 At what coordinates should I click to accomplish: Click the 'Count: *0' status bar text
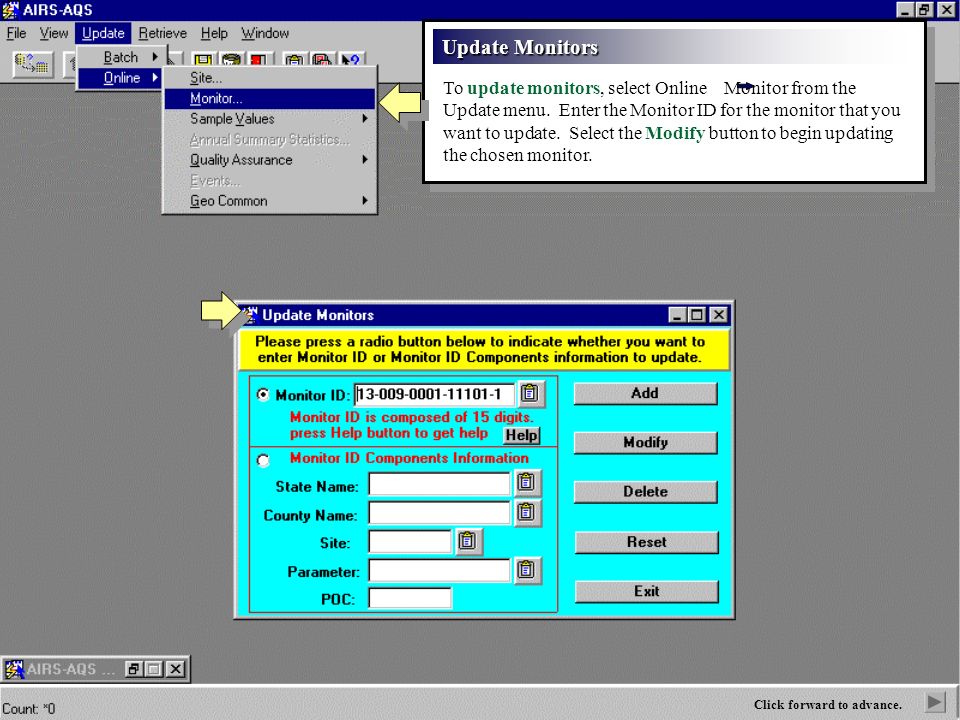[x=29, y=709]
